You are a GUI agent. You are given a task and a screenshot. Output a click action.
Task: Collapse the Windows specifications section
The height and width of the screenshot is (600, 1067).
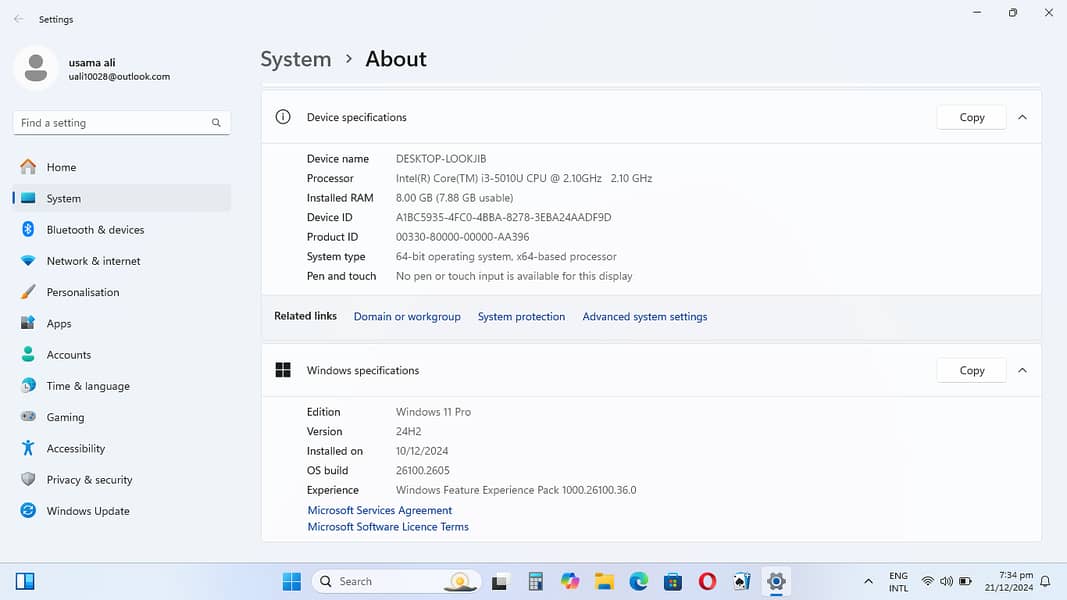pyautogui.click(x=1022, y=370)
